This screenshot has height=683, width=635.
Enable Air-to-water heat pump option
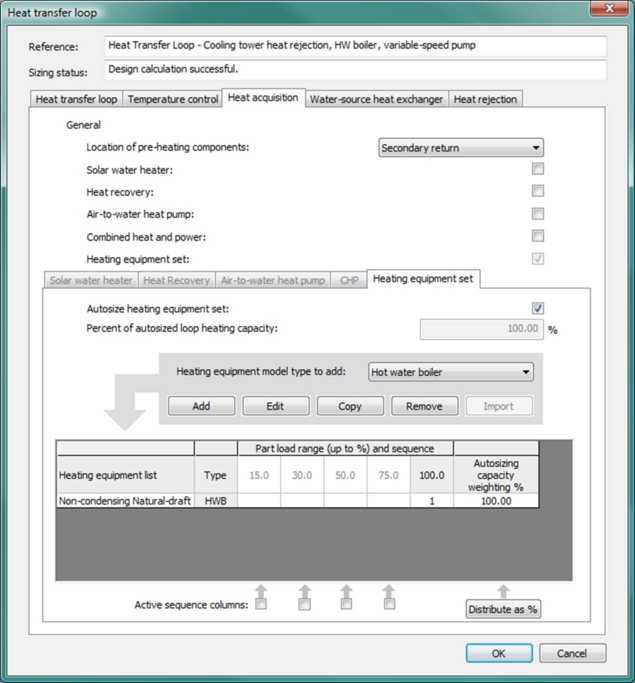tap(538, 214)
